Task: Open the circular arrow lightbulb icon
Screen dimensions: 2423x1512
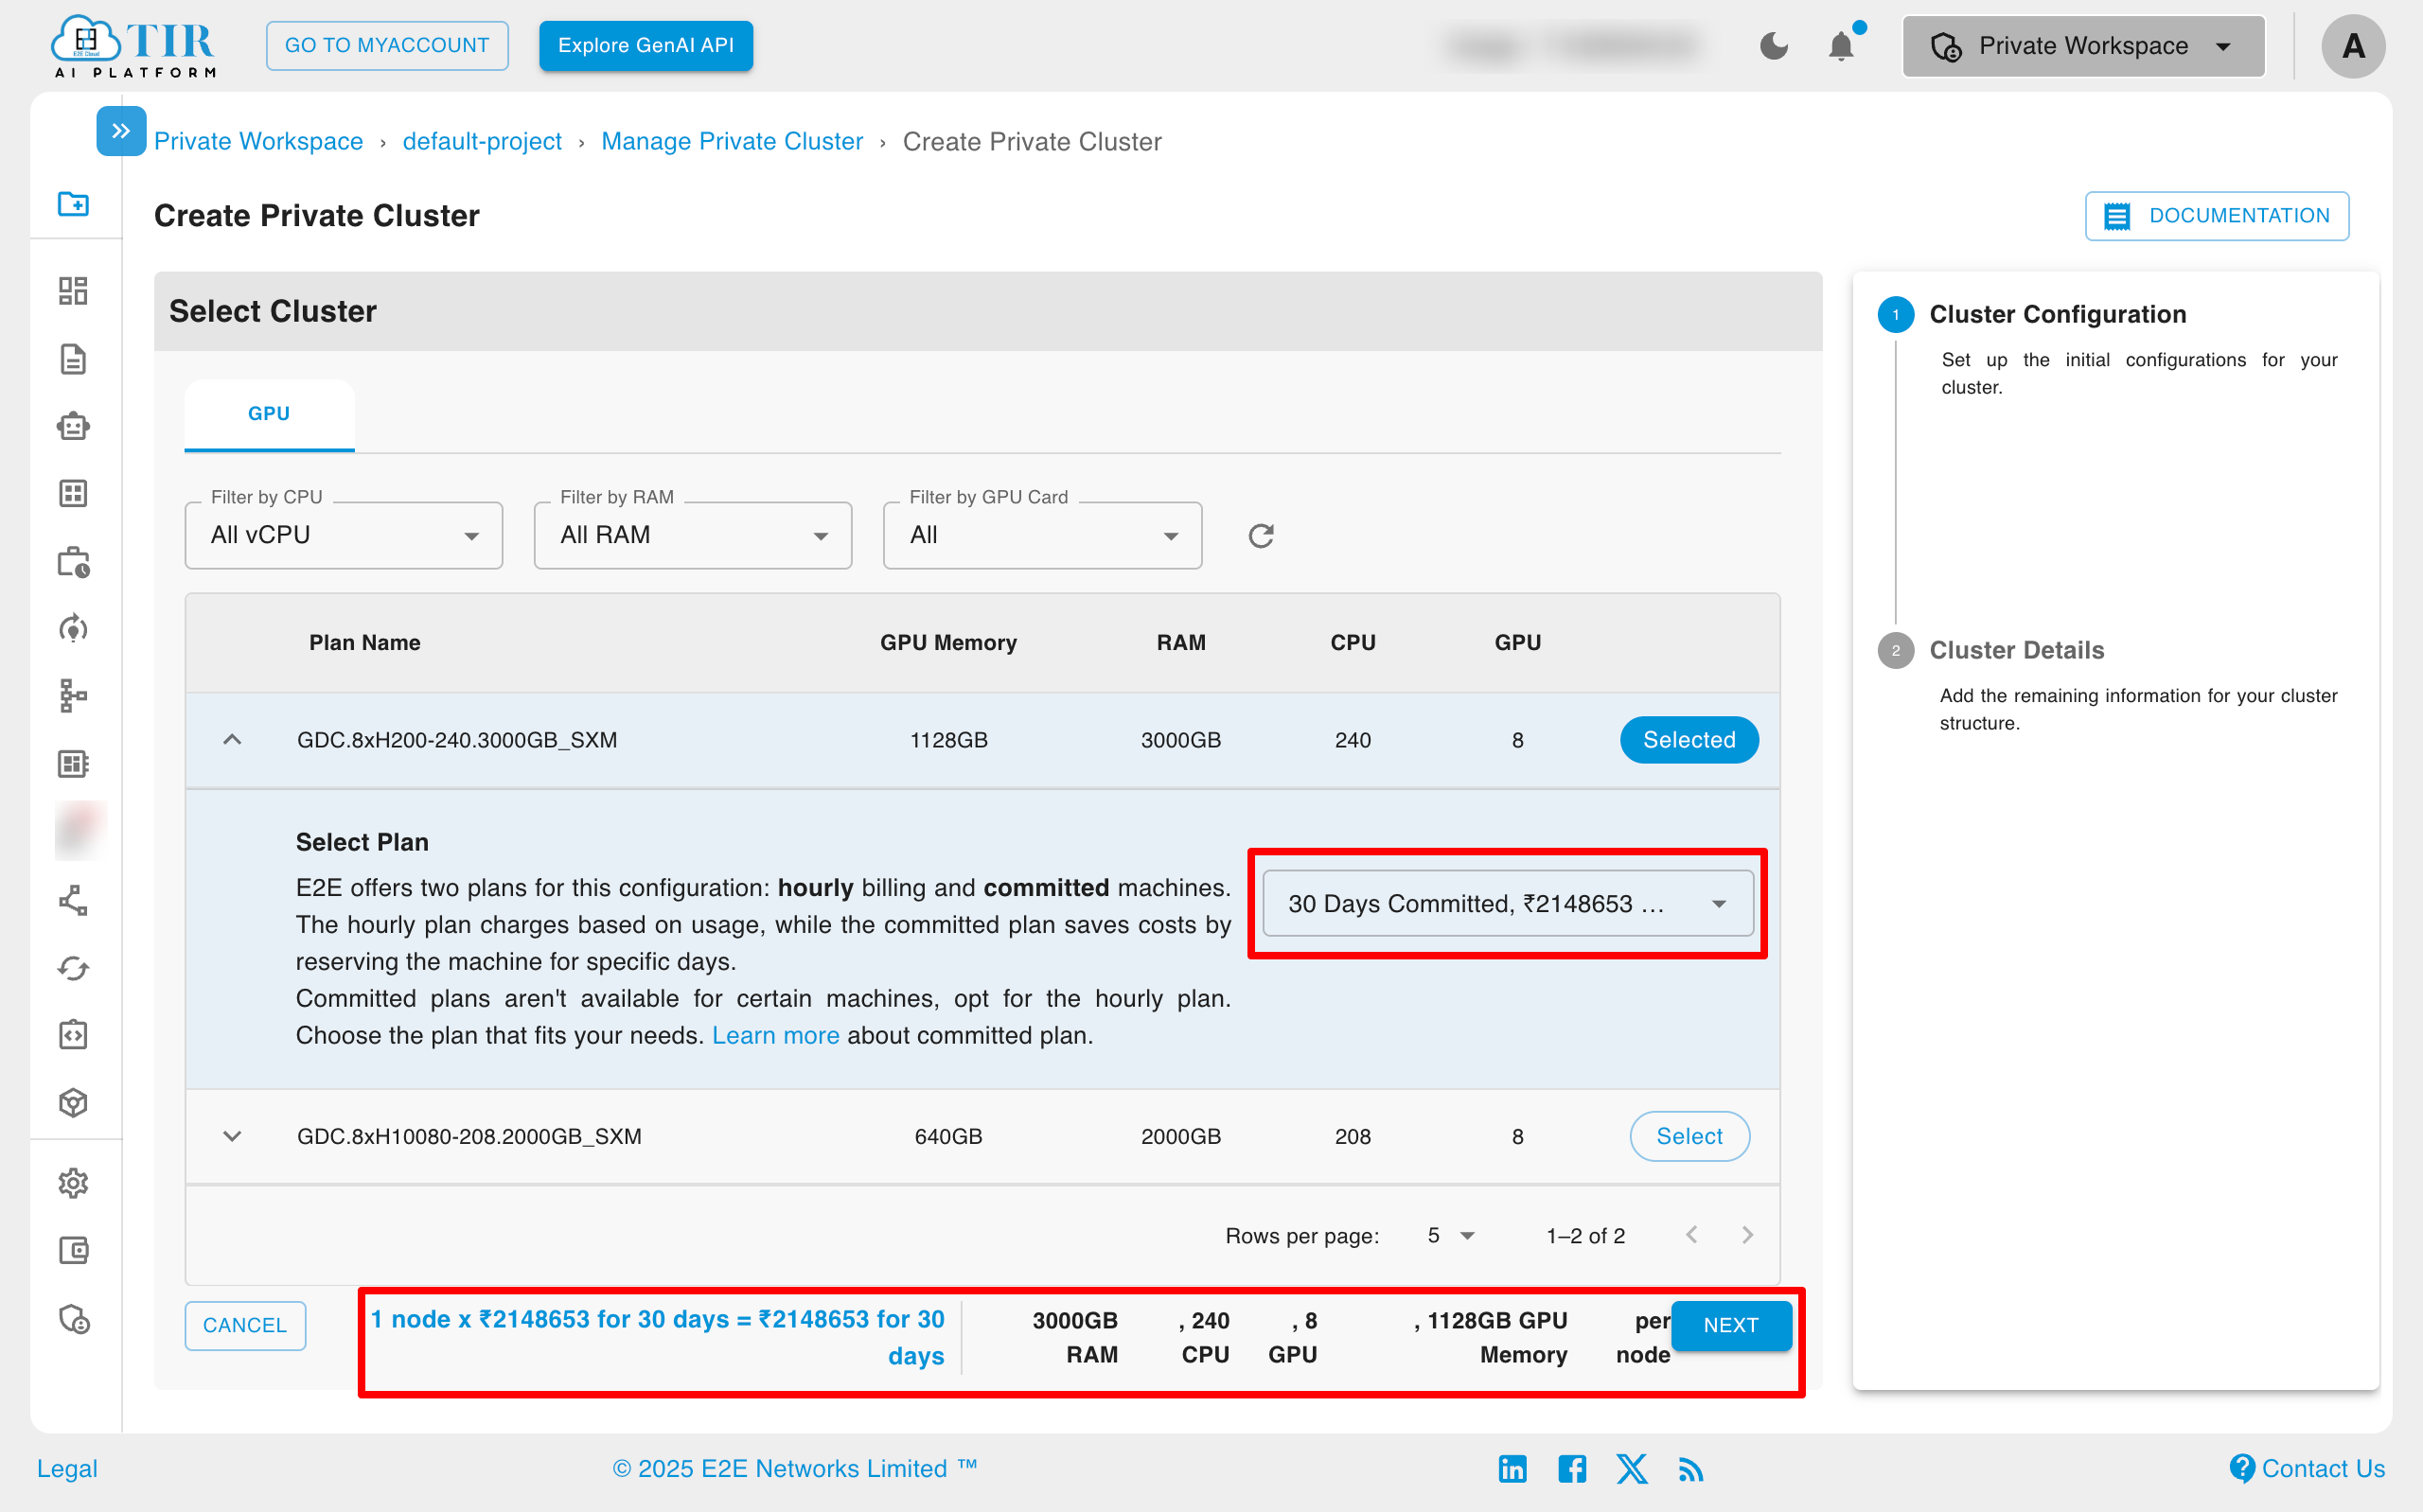Action: [73, 629]
